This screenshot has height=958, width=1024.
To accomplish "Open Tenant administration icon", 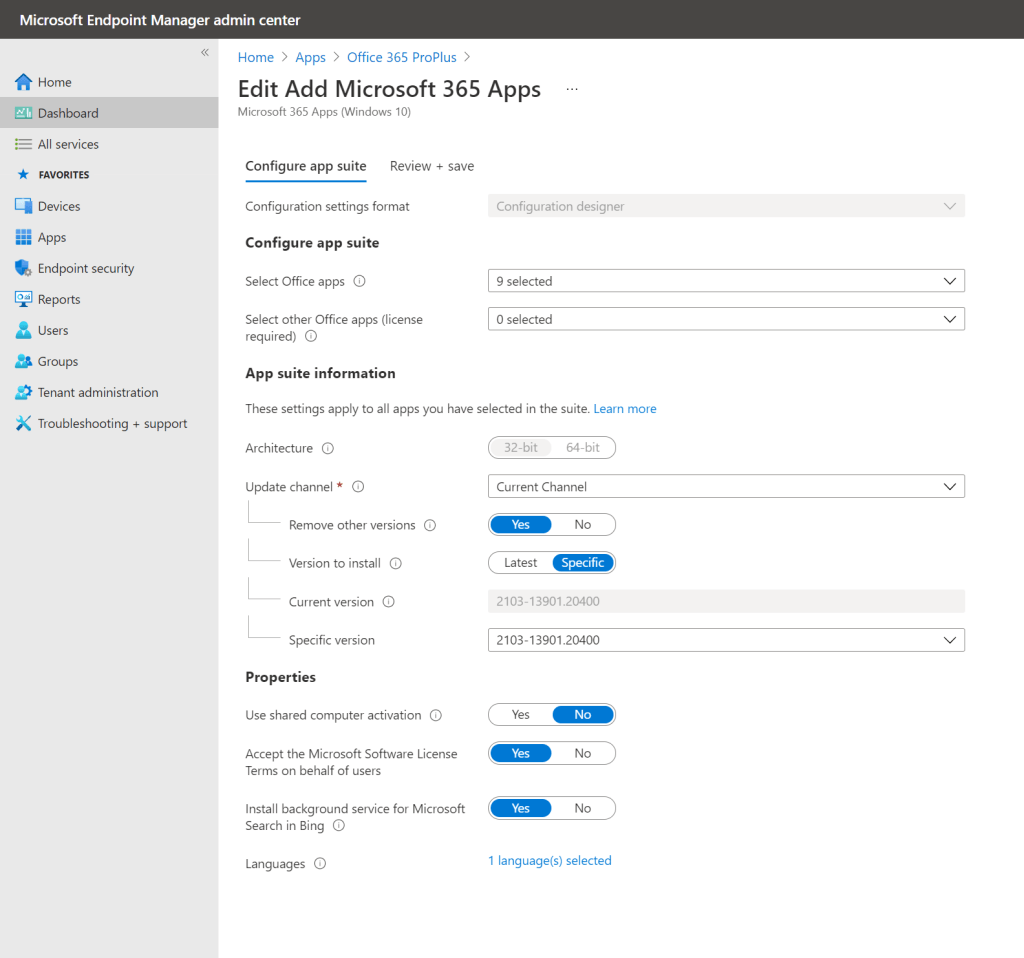I will 24,392.
